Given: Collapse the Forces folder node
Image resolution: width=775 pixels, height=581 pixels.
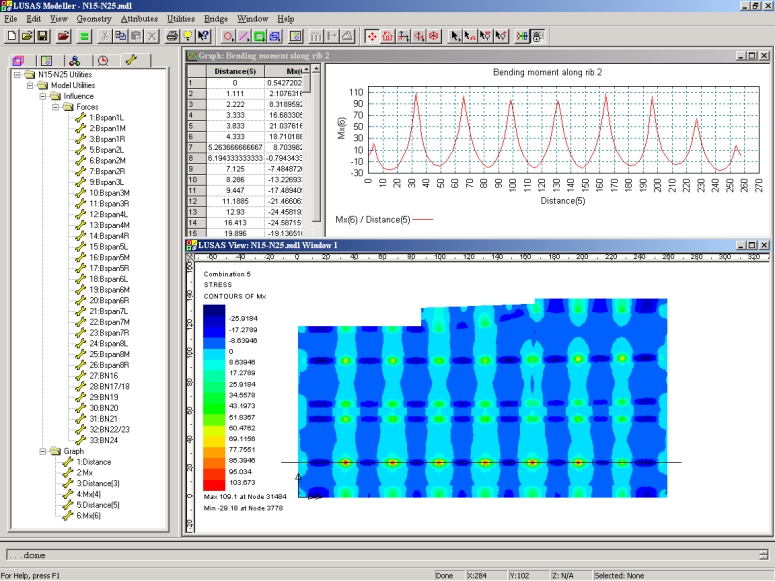Looking at the screenshot, I should click(56, 107).
